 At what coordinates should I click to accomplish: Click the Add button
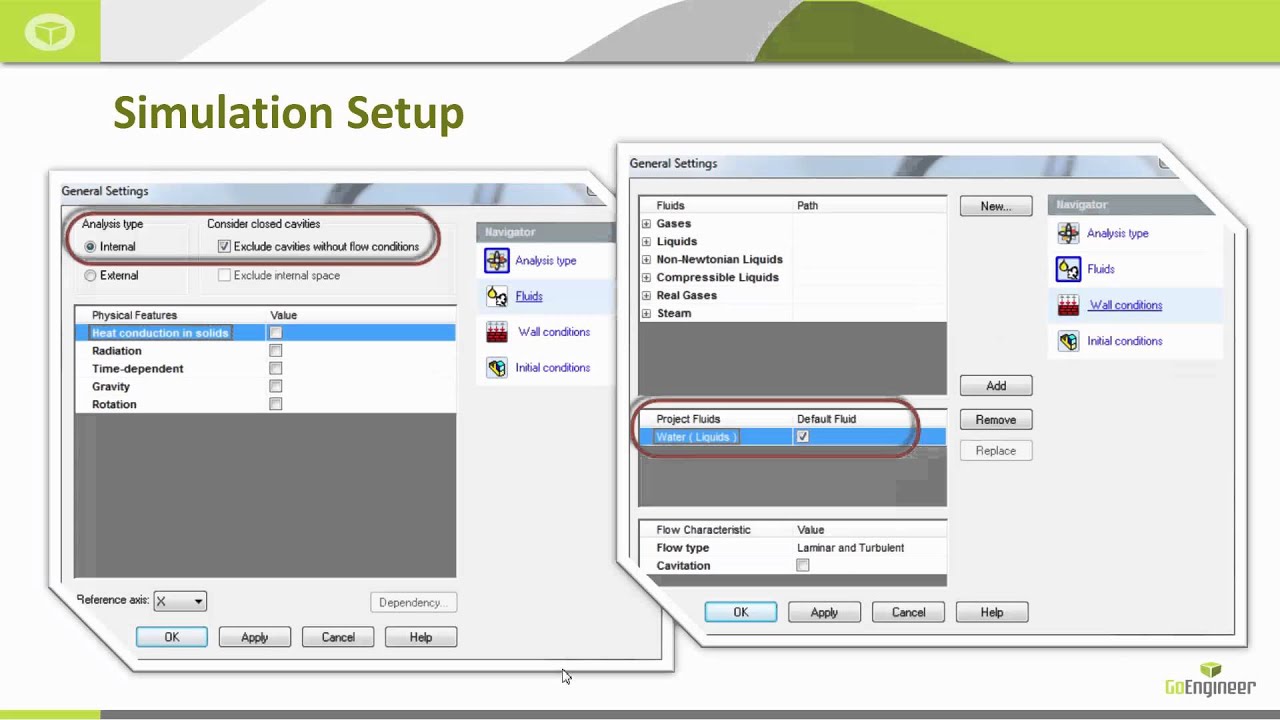coord(996,386)
